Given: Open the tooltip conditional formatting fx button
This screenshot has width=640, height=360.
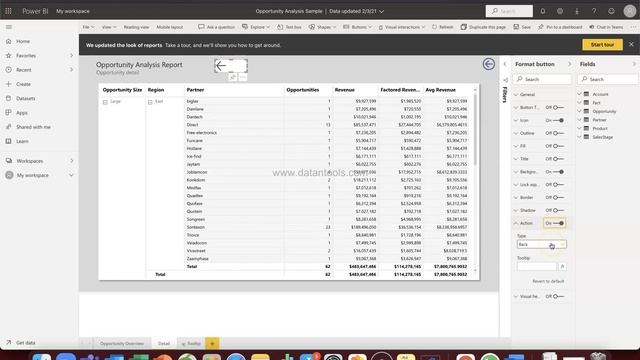Looking at the screenshot, I should coord(562,267).
